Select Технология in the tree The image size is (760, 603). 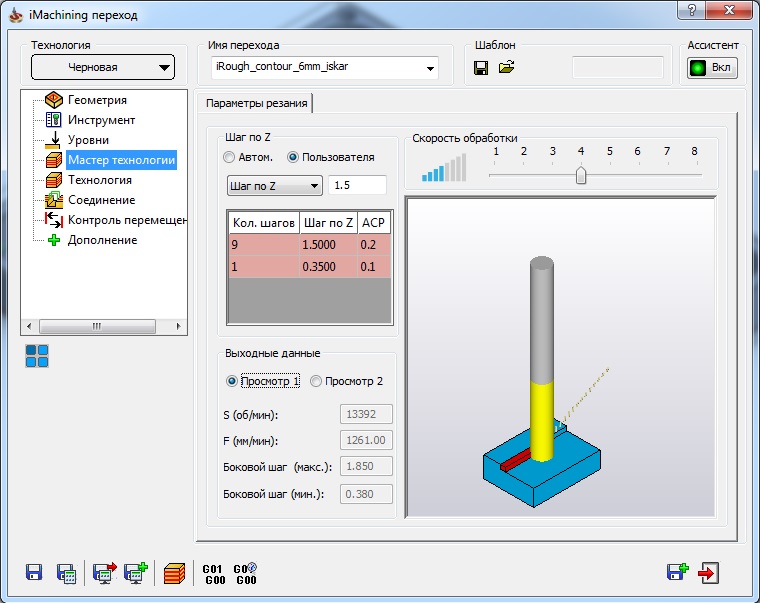tap(100, 180)
